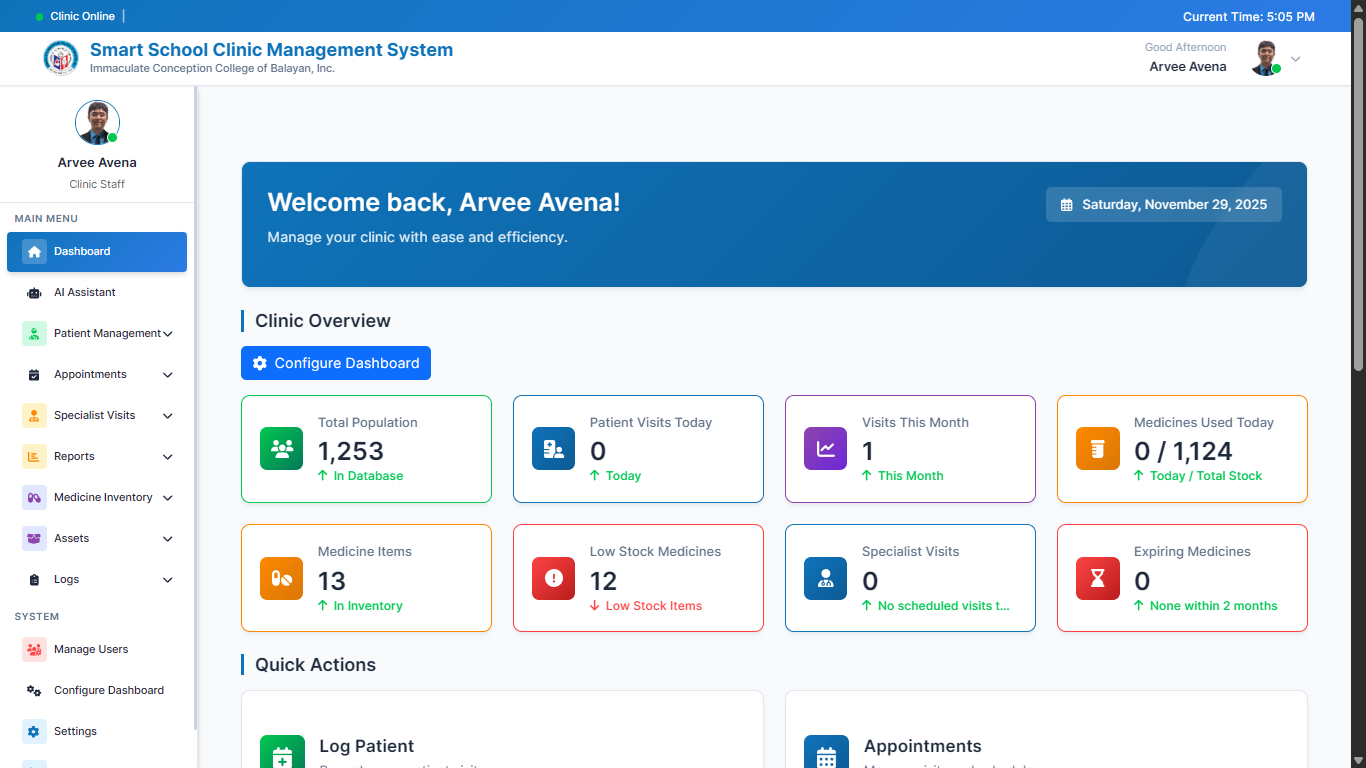Select Dashboard in the main menu
The height and width of the screenshot is (768, 1366).
tap(96, 252)
